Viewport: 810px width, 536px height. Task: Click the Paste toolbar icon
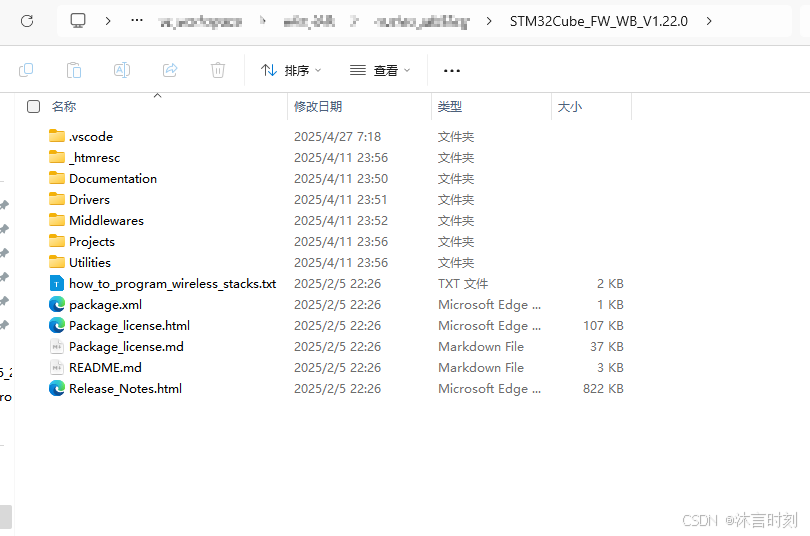(x=74, y=70)
